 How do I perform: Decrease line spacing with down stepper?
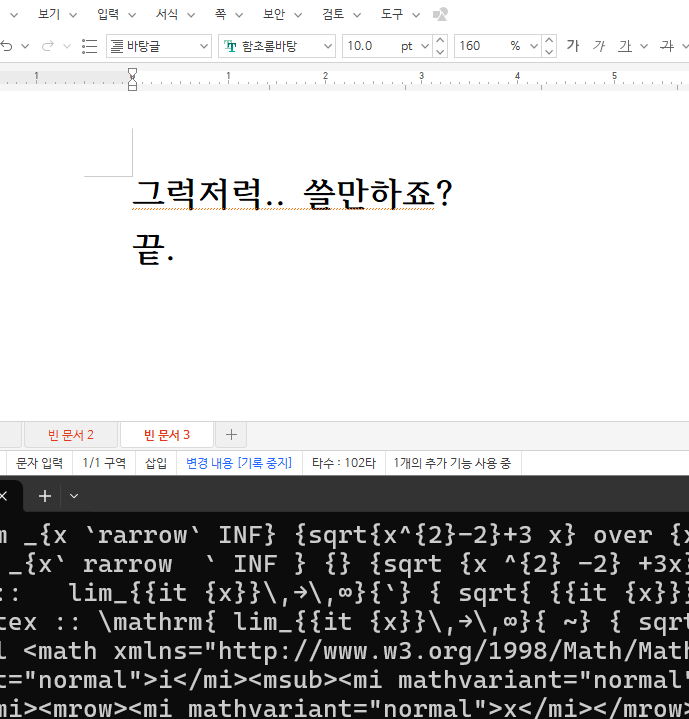(x=549, y=51)
